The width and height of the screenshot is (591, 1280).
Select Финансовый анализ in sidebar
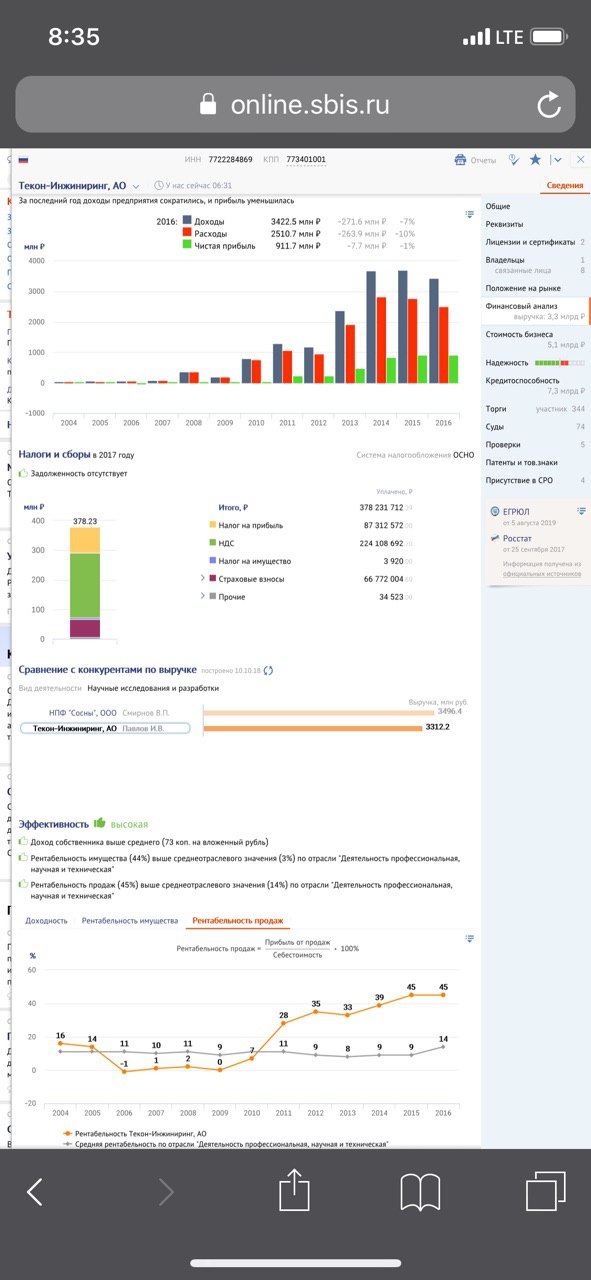(521, 306)
